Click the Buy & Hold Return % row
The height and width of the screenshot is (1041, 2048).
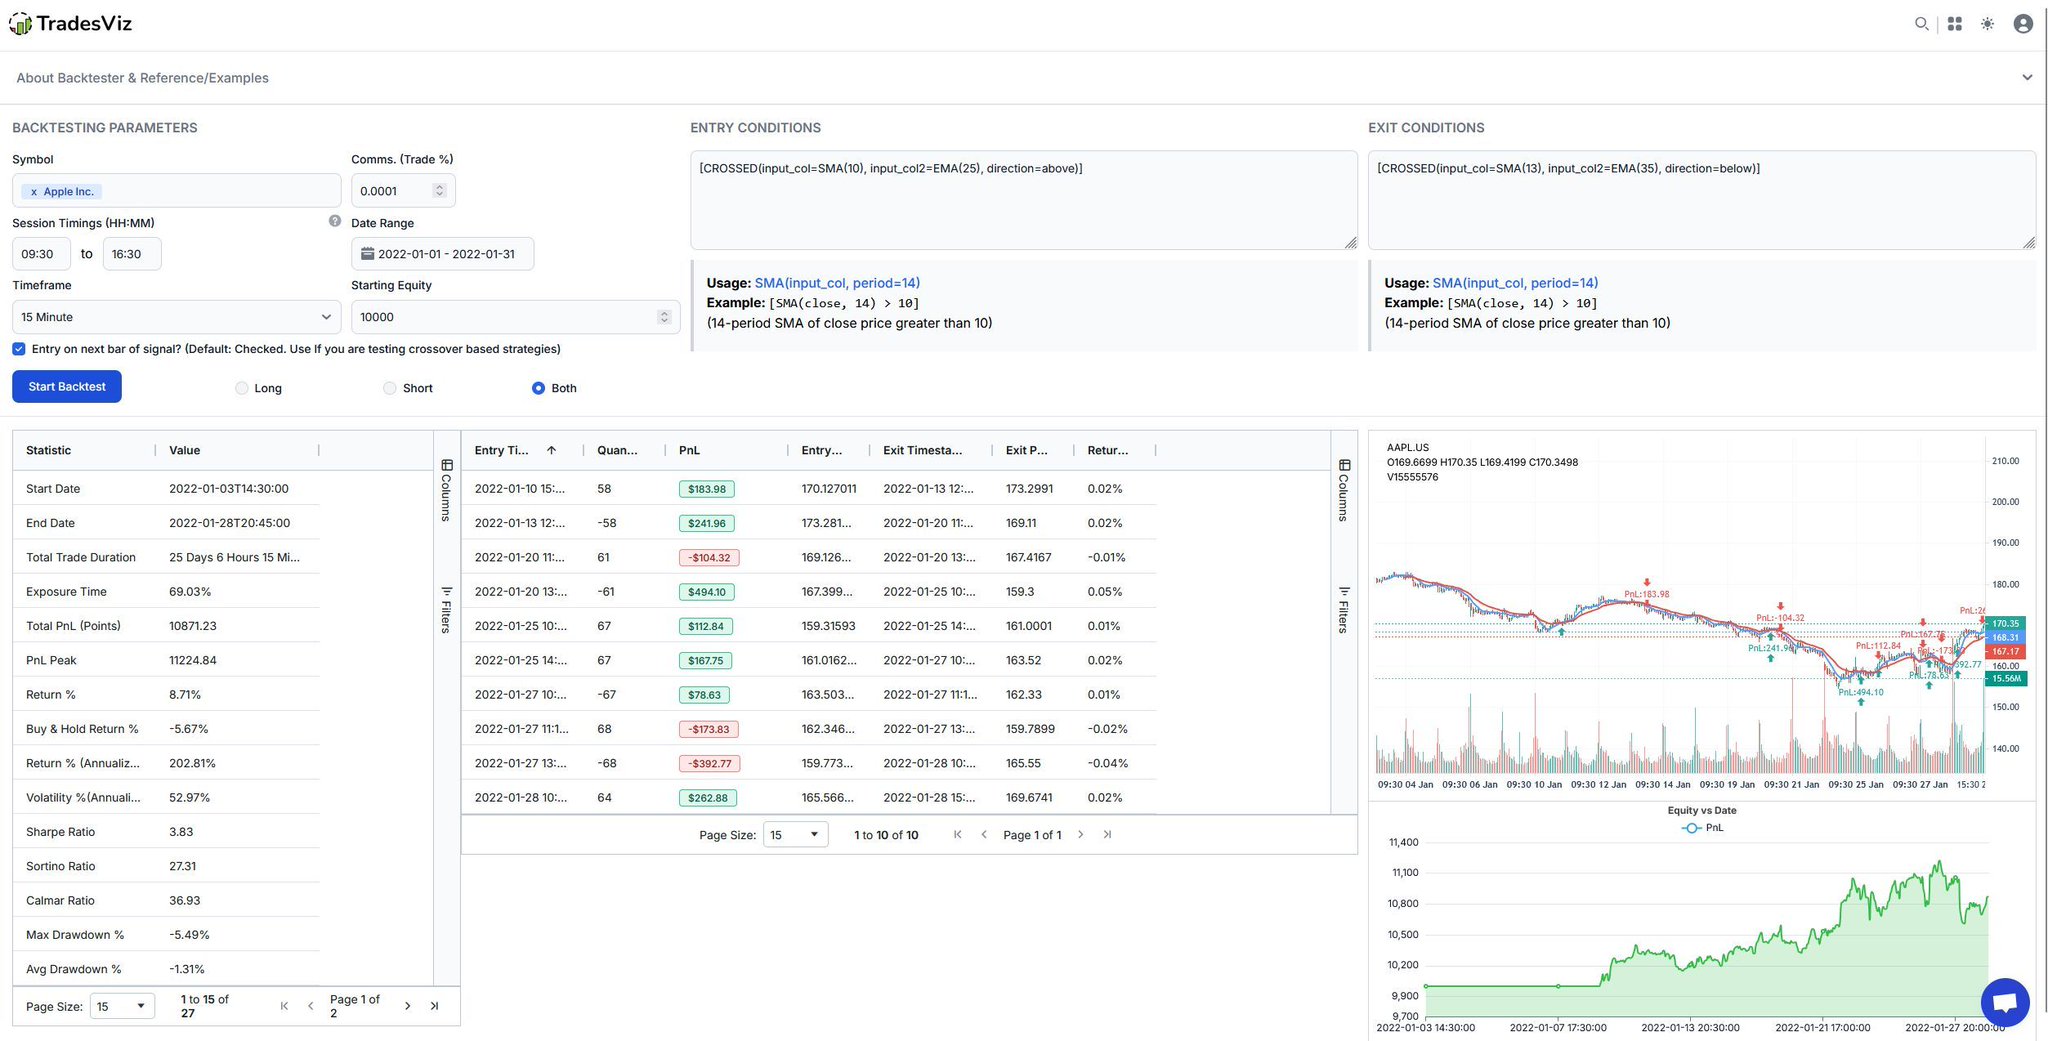click(x=166, y=729)
